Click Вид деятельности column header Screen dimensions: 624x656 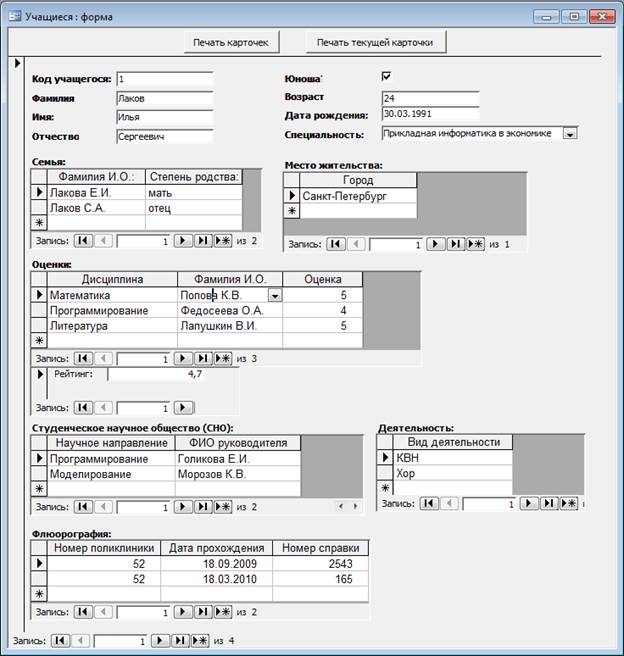click(x=453, y=442)
